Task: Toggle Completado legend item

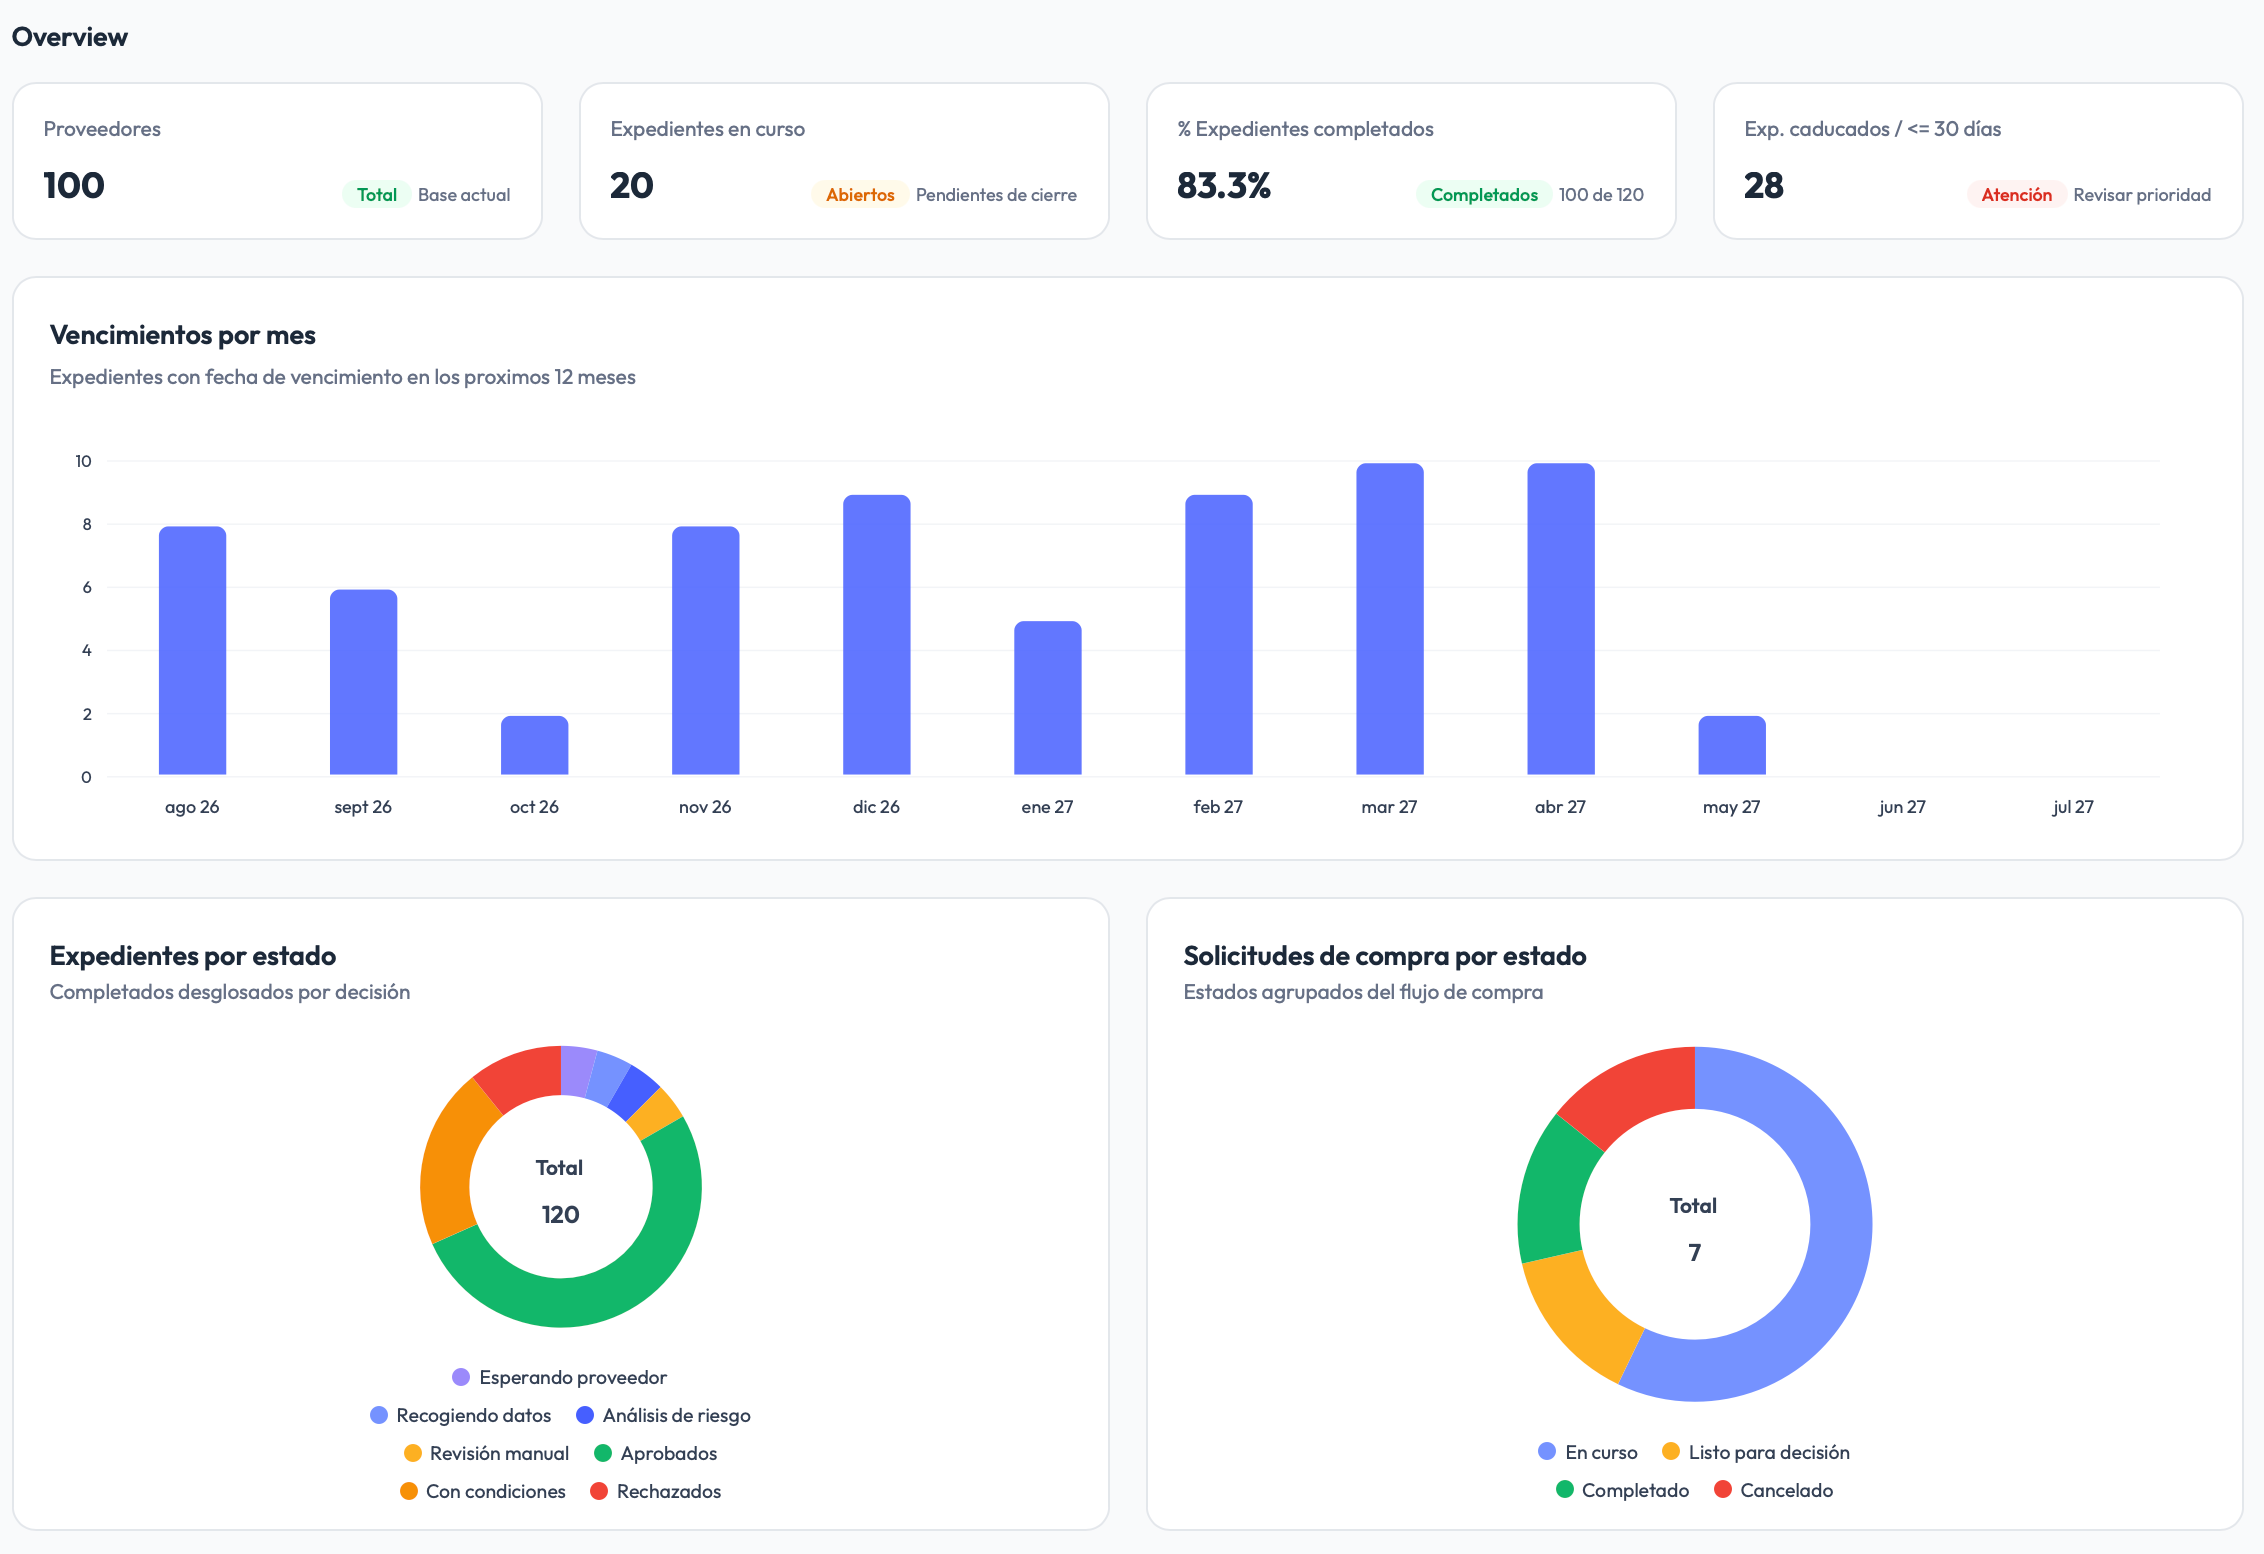Action: tap(1622, 1490)
